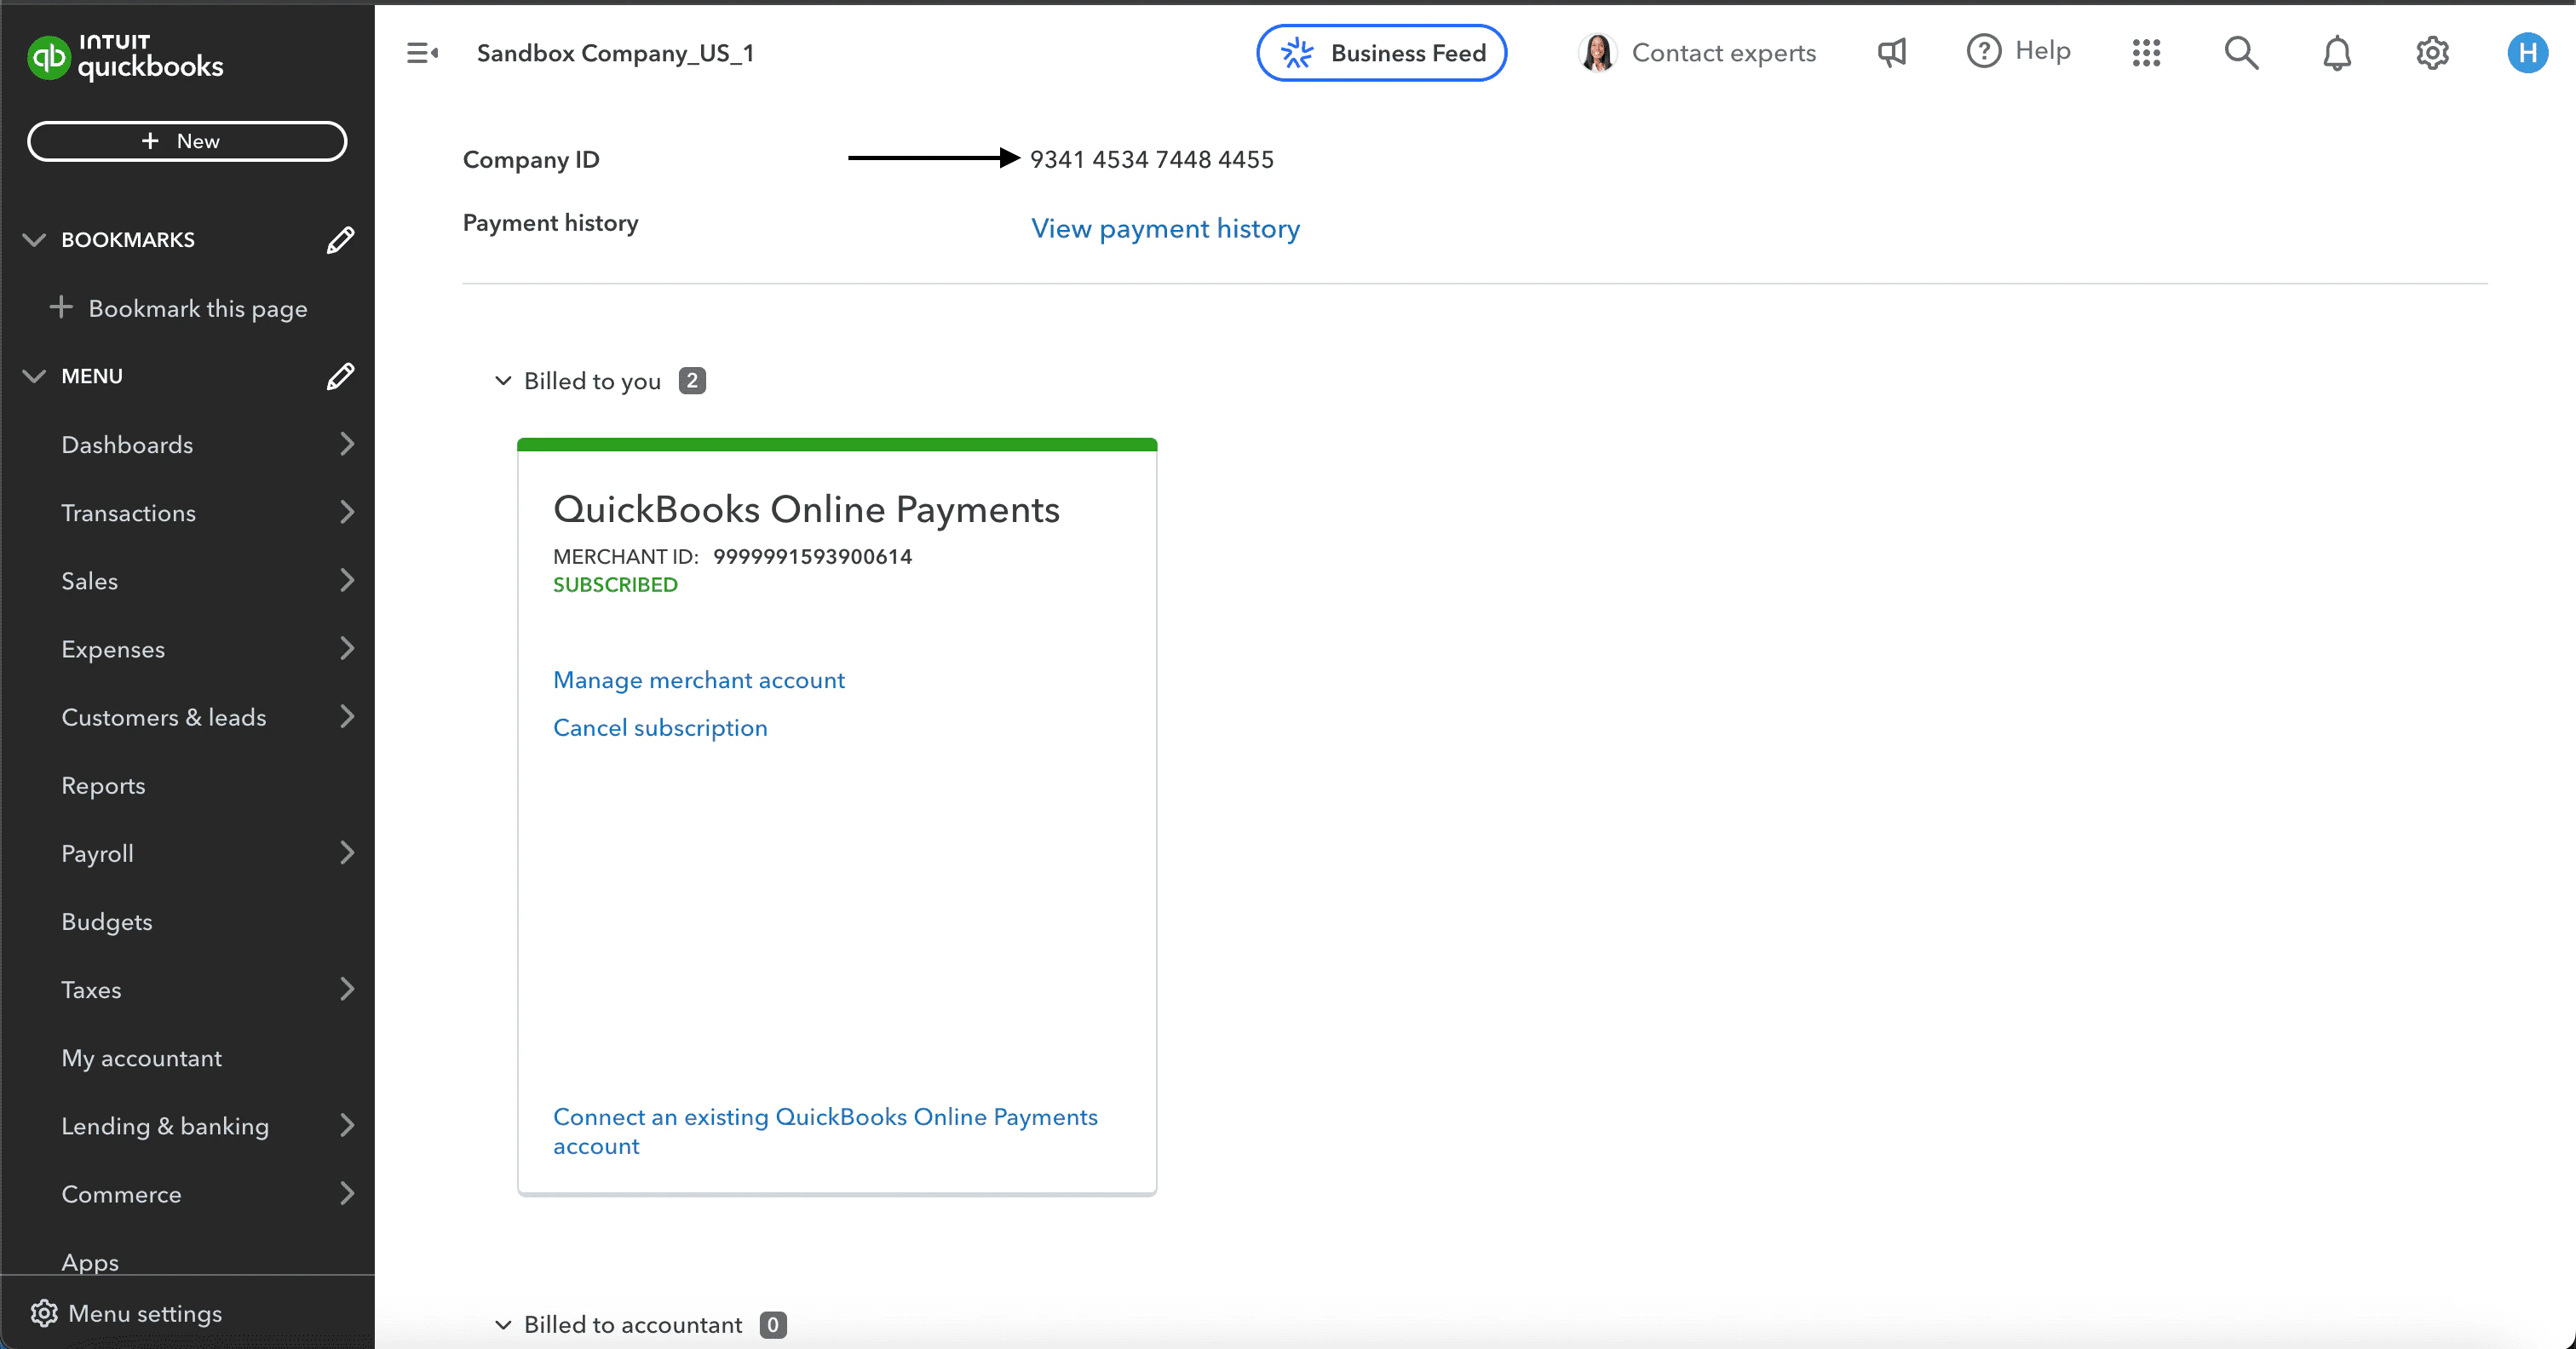Collapse the sidebar with hamburger icon
The height and width of the screenshot is (1349, 2576).
coord(422,53)
